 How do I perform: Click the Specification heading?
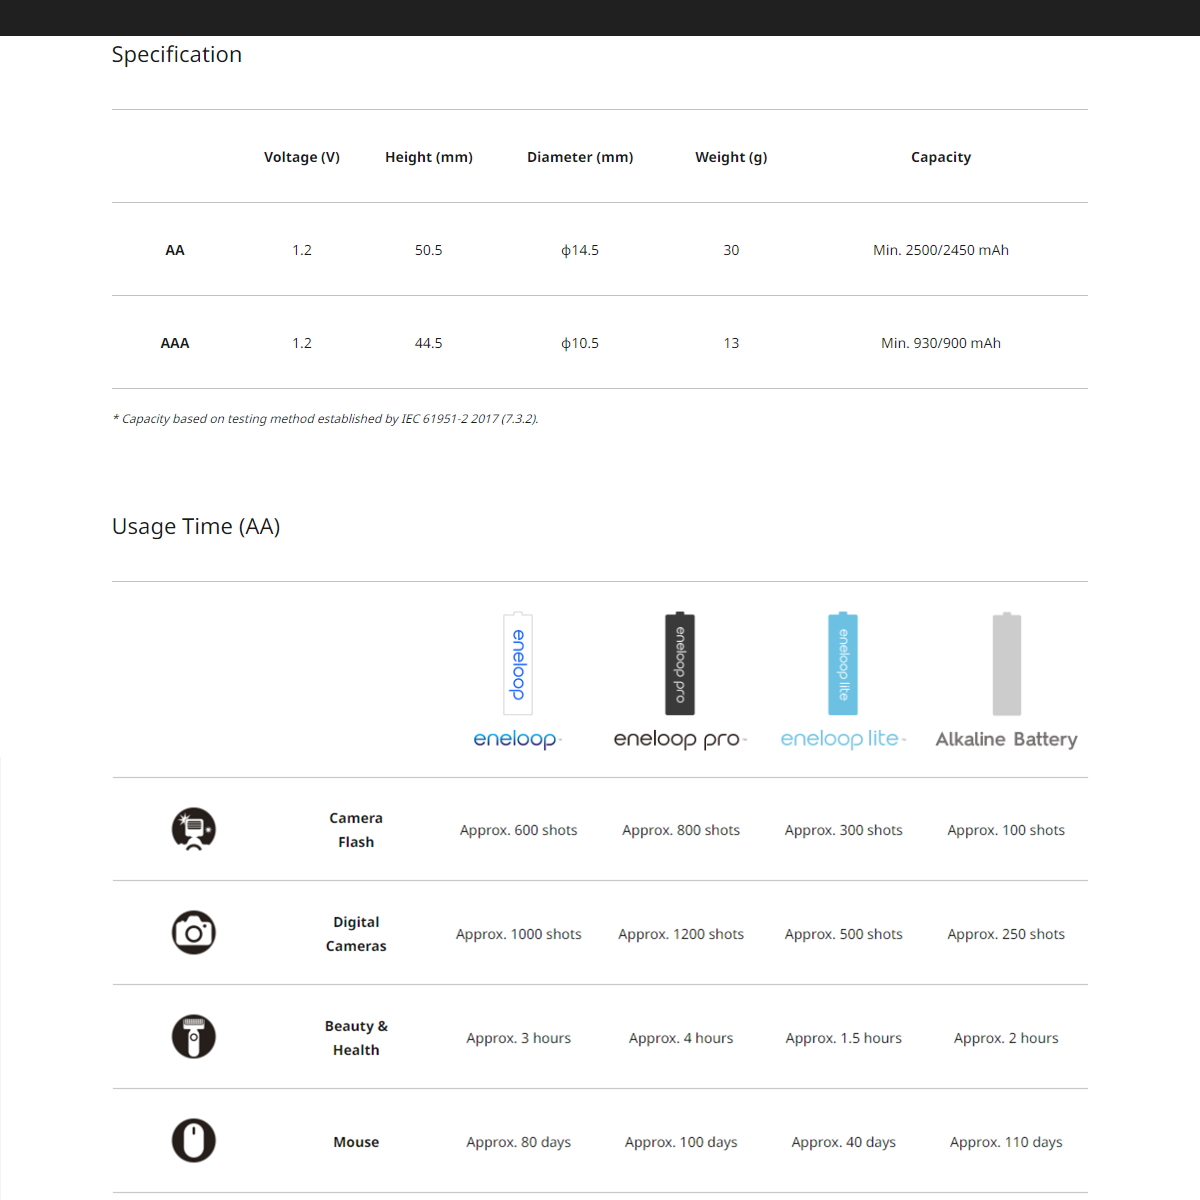(x=177, y=55)
